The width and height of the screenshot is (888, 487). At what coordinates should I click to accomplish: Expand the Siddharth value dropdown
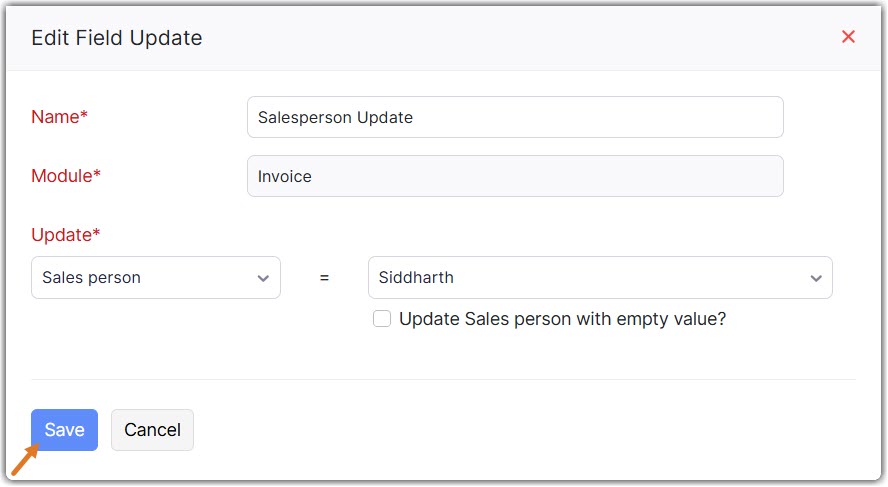coord(599,278)
